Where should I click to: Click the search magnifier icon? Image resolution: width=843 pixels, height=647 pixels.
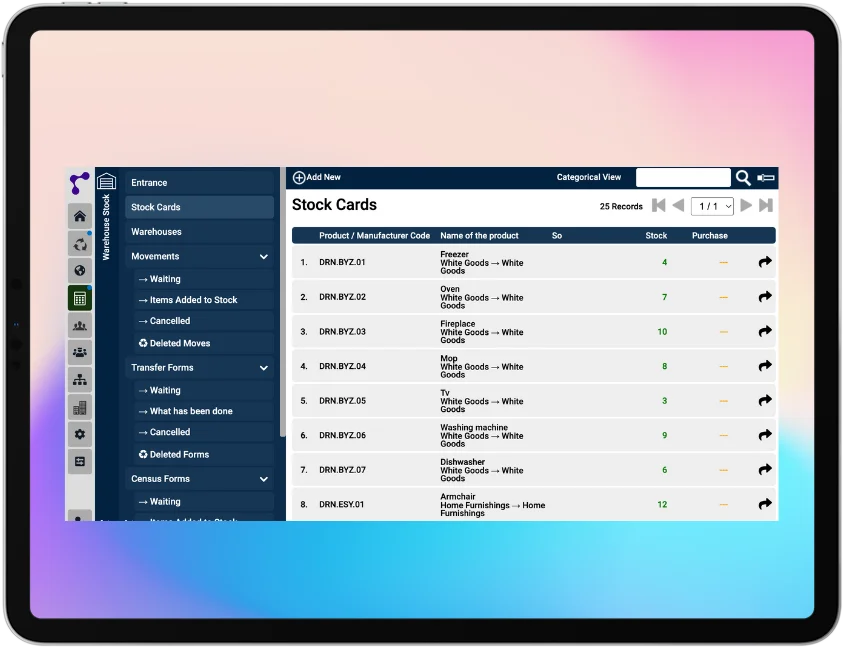[743, 178]
